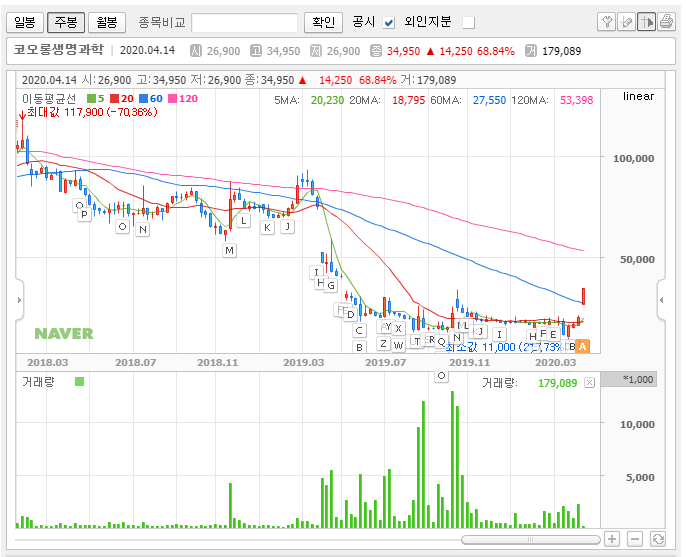Click the 시 open-price icon
Image resolution: width=686 pixels, height=557 pixels.
click(196, 51)
